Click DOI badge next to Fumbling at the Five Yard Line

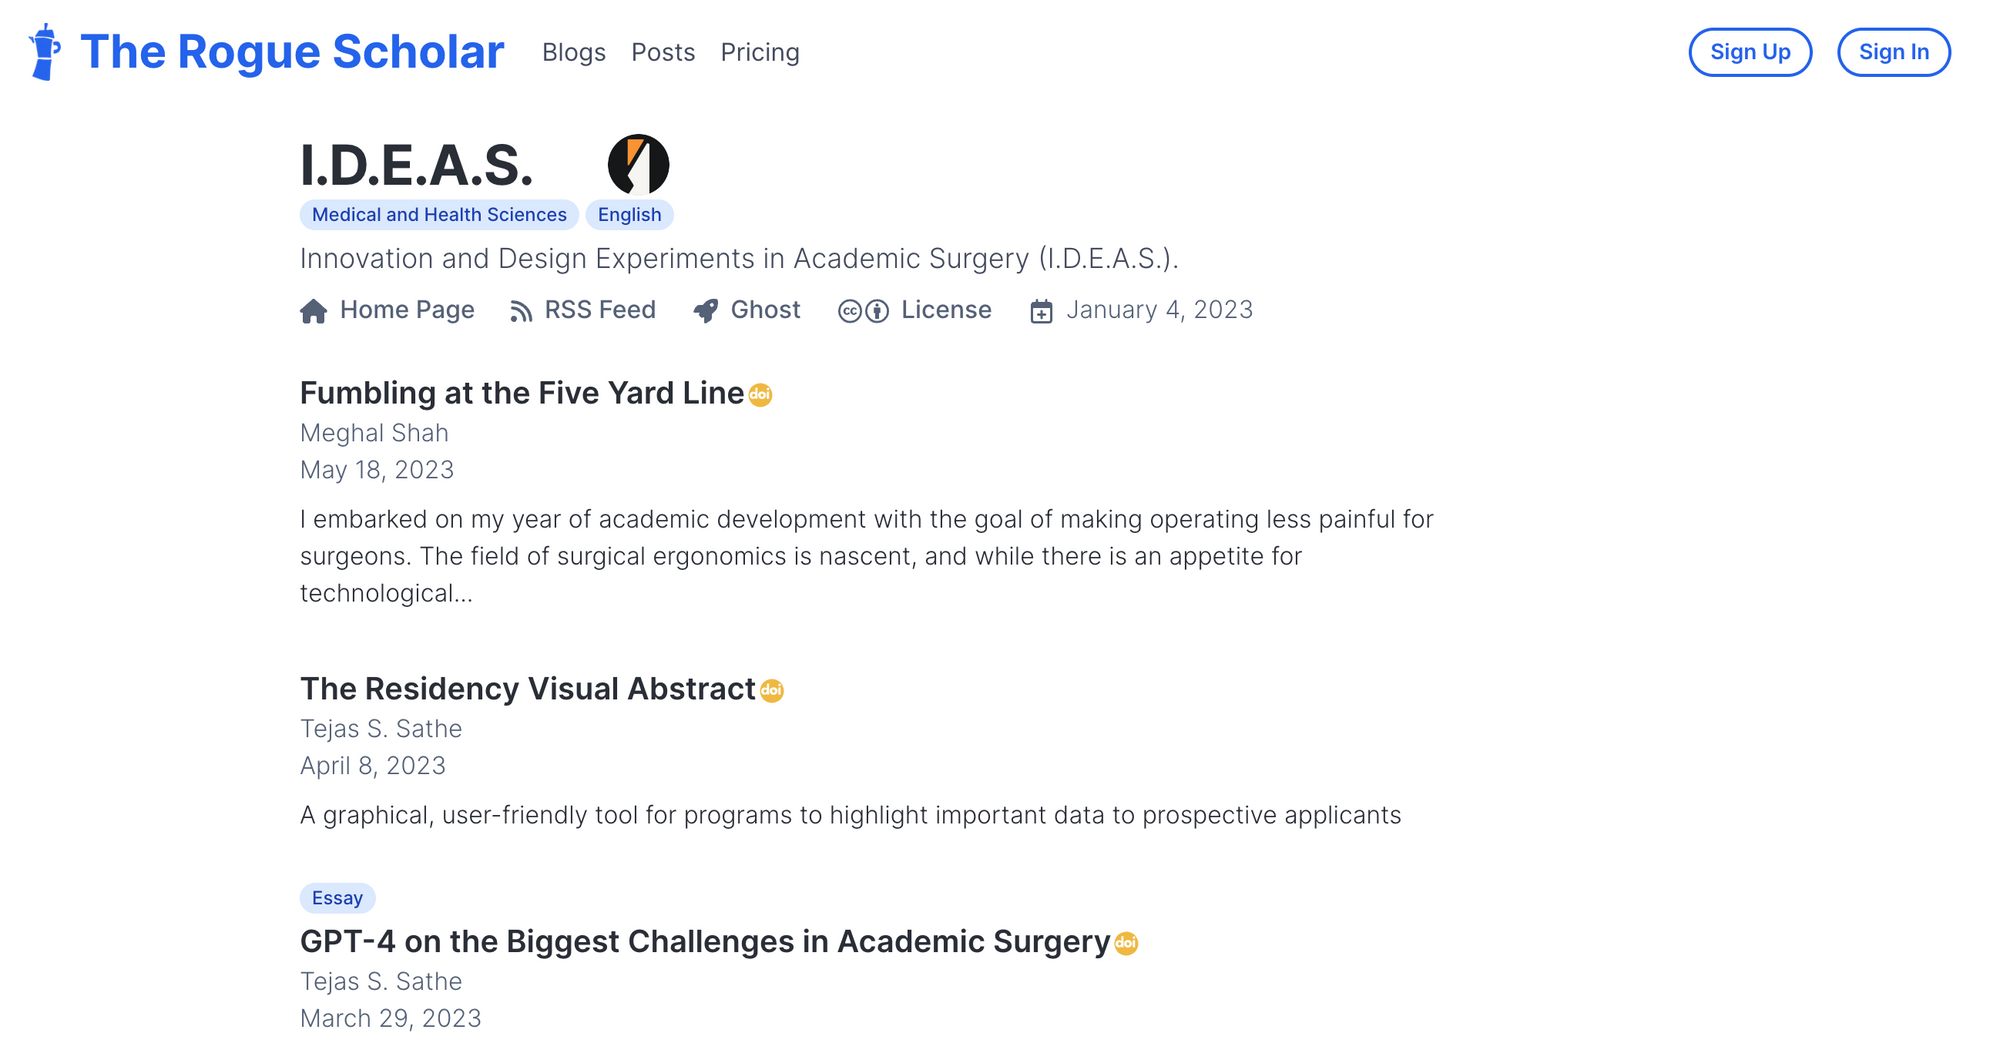[x=760, y=395]
